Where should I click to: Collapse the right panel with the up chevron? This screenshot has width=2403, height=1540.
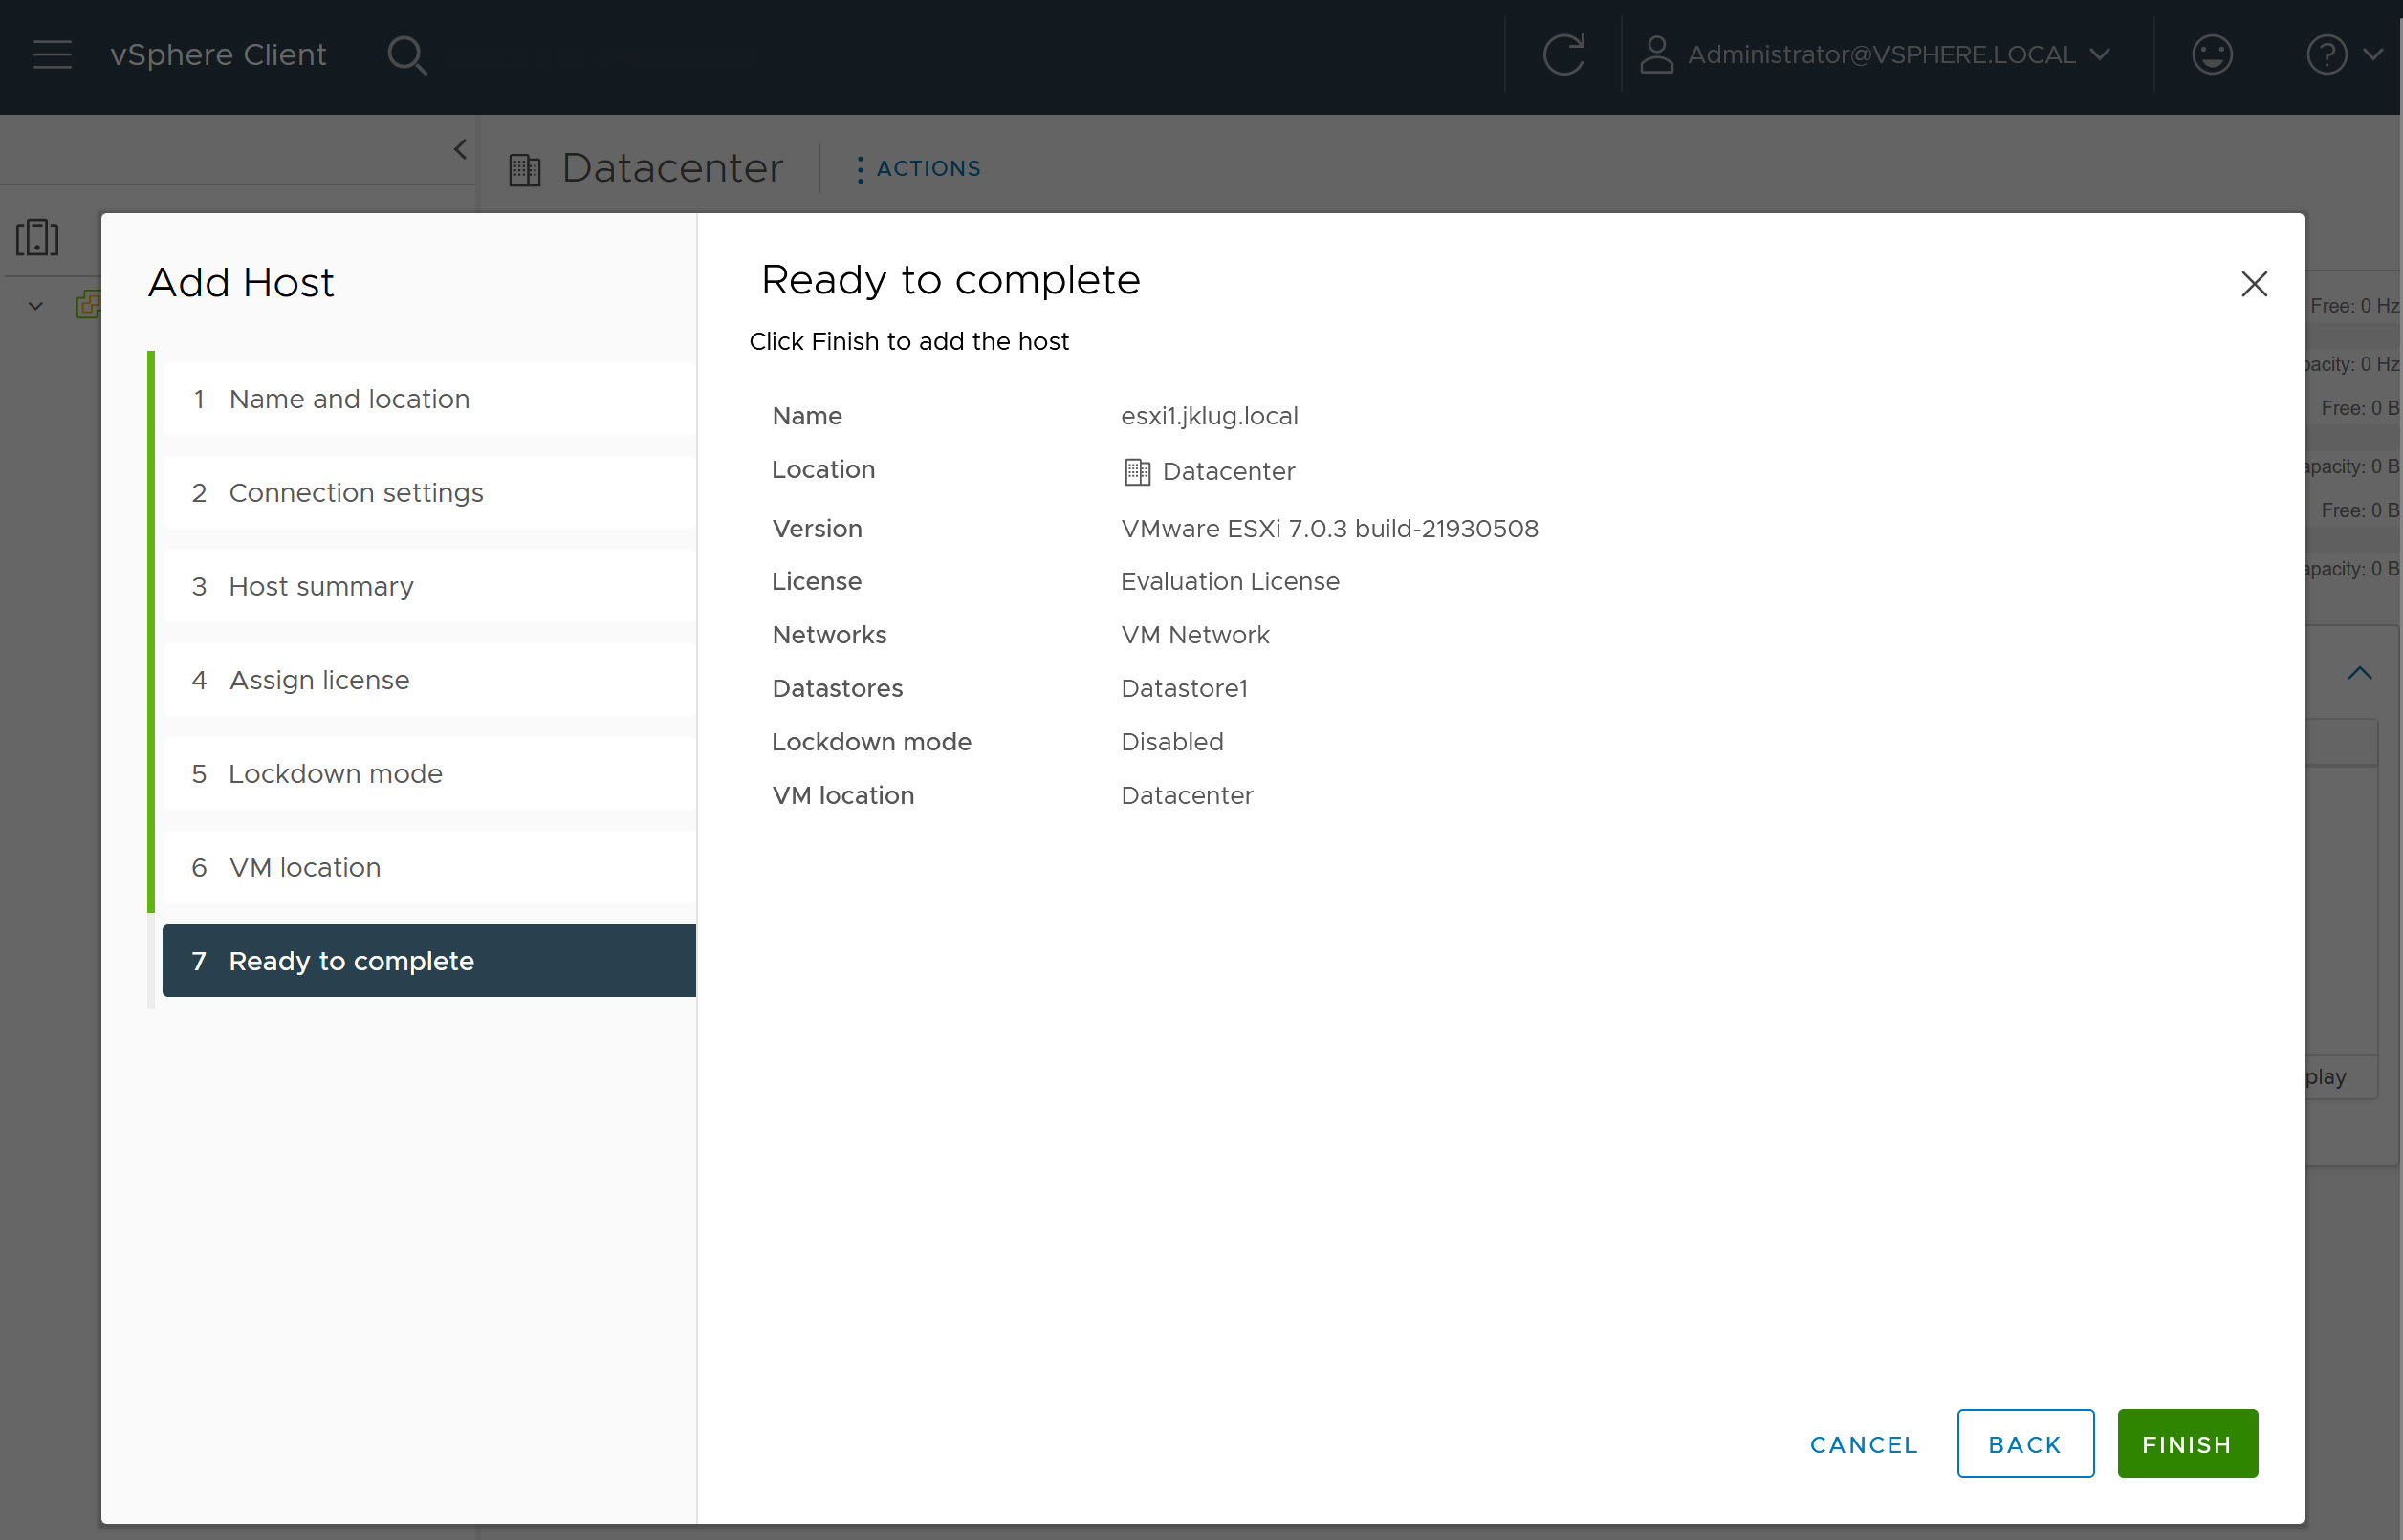(x=2360, y=672)
